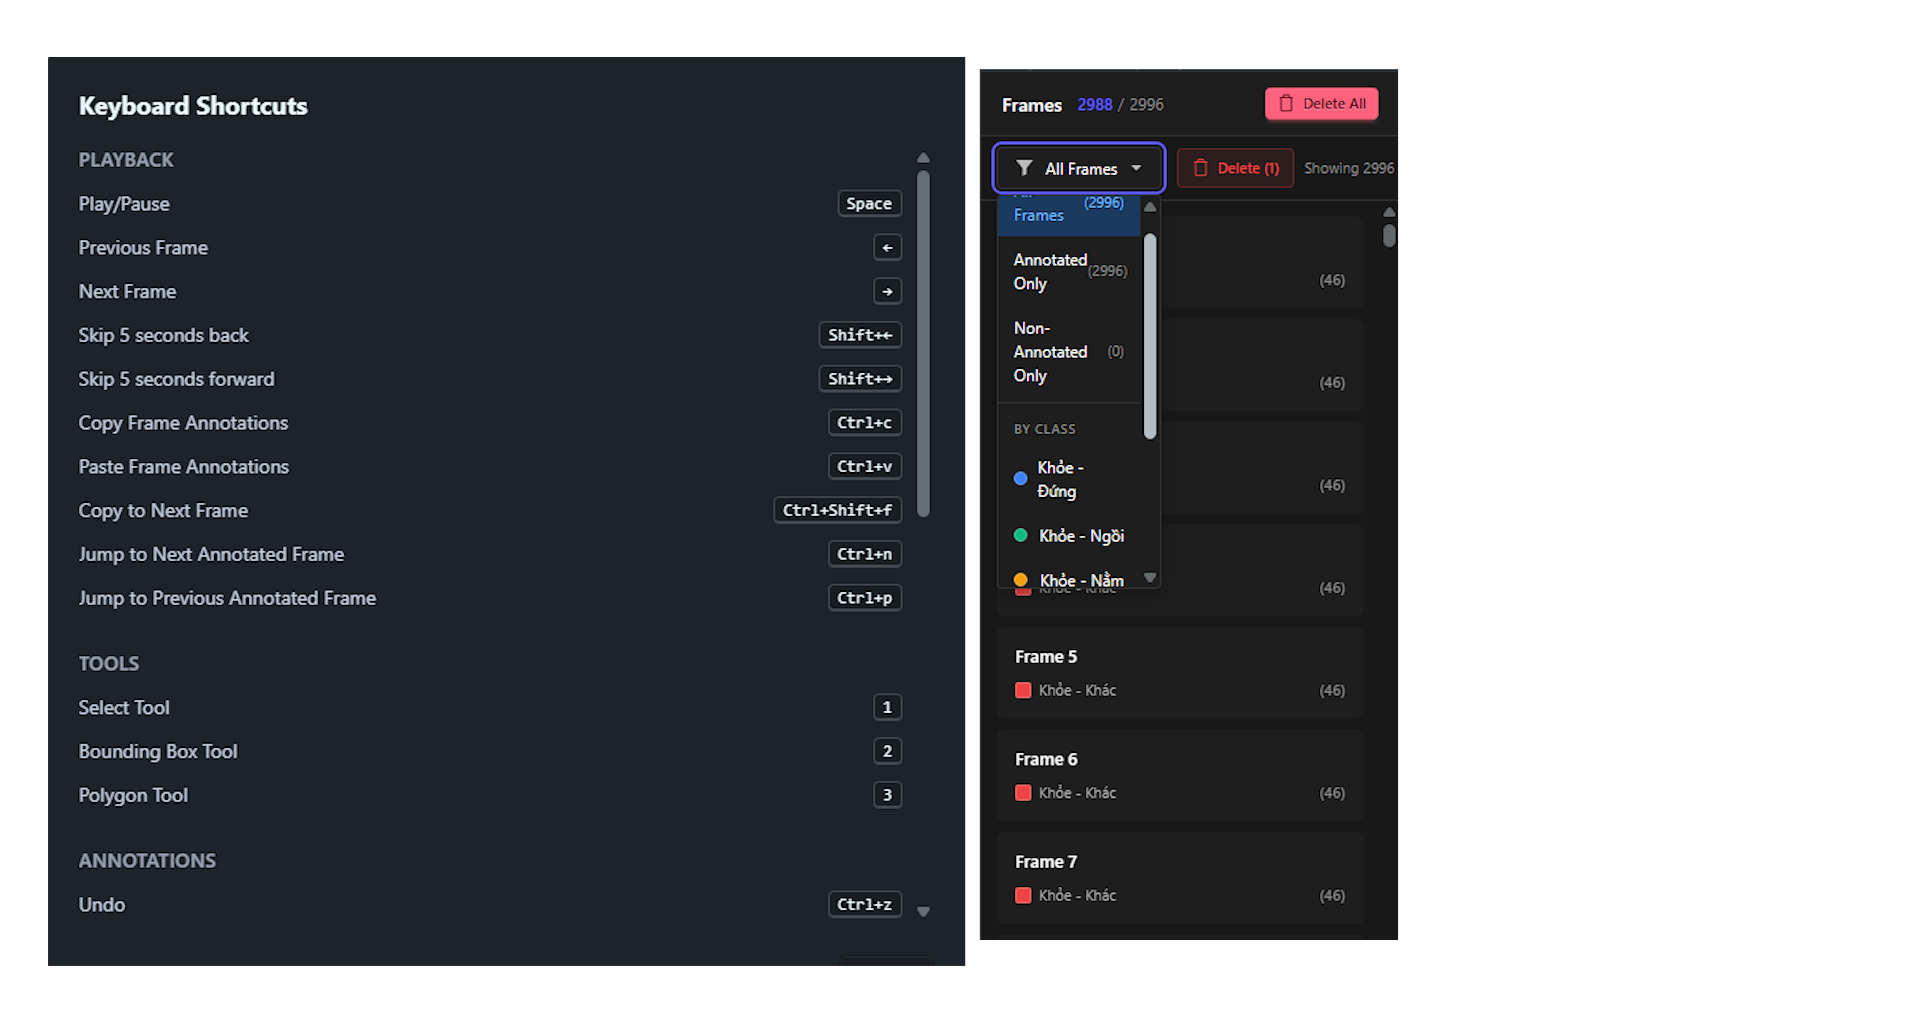This screenshot has height=1032, width=1920.
Task: Click the trash icon in Delete (1)
Action: click(x=1201, y=168)
